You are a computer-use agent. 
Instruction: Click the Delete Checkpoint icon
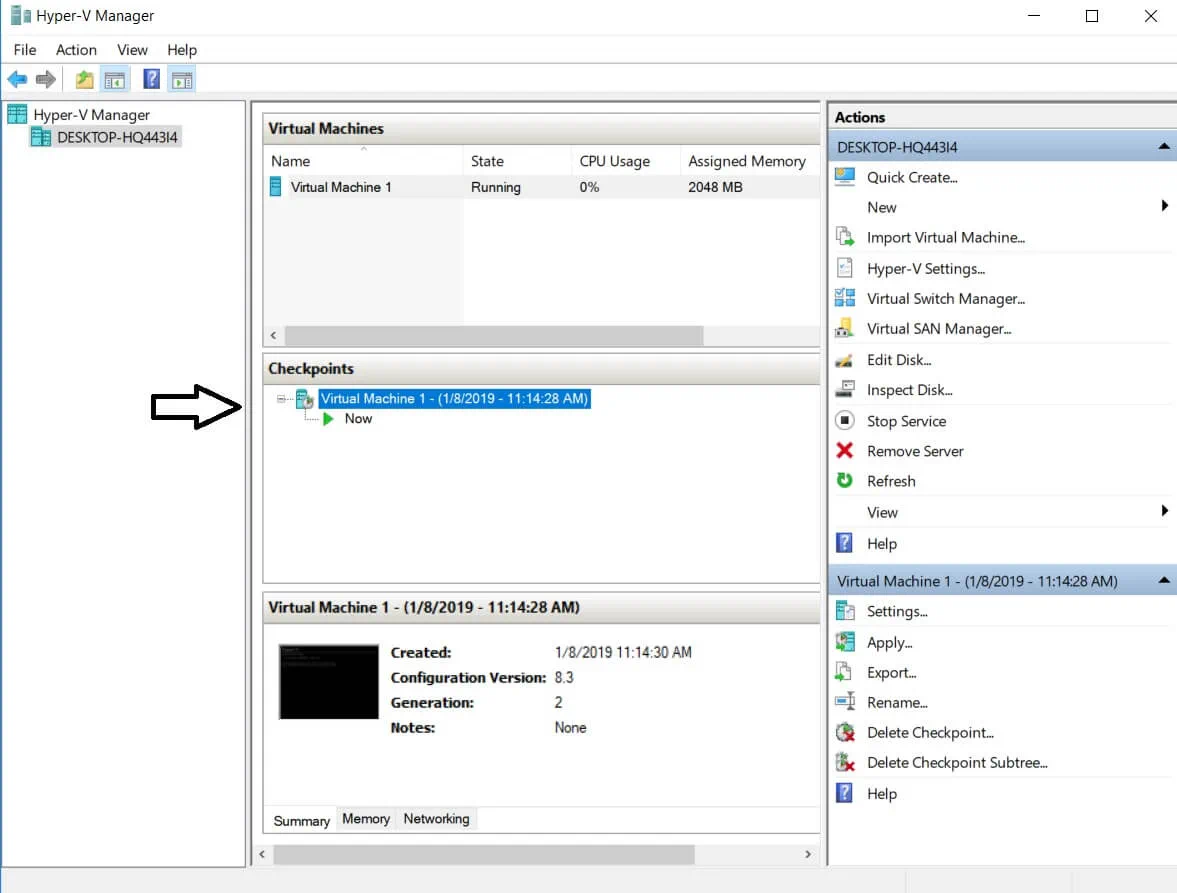click(845, 733)
